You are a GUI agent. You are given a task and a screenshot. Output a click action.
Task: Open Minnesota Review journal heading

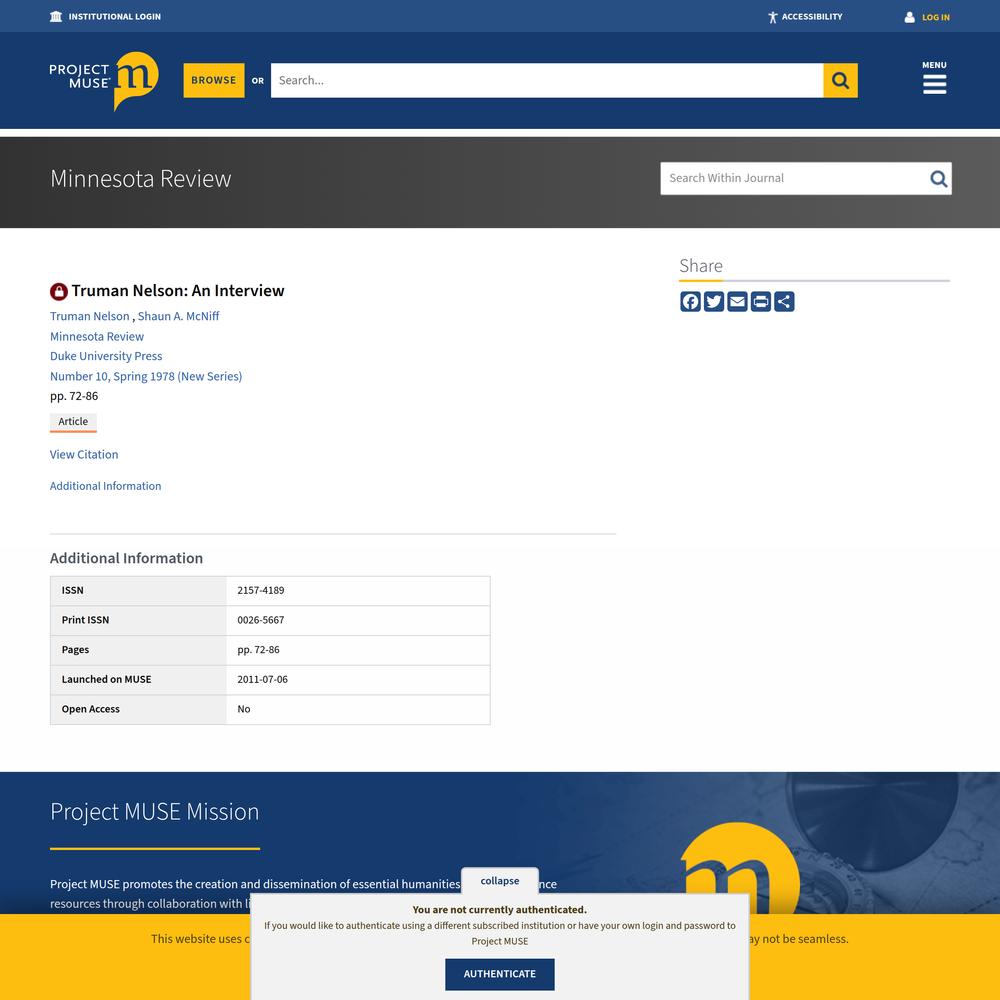click(140, 179)
